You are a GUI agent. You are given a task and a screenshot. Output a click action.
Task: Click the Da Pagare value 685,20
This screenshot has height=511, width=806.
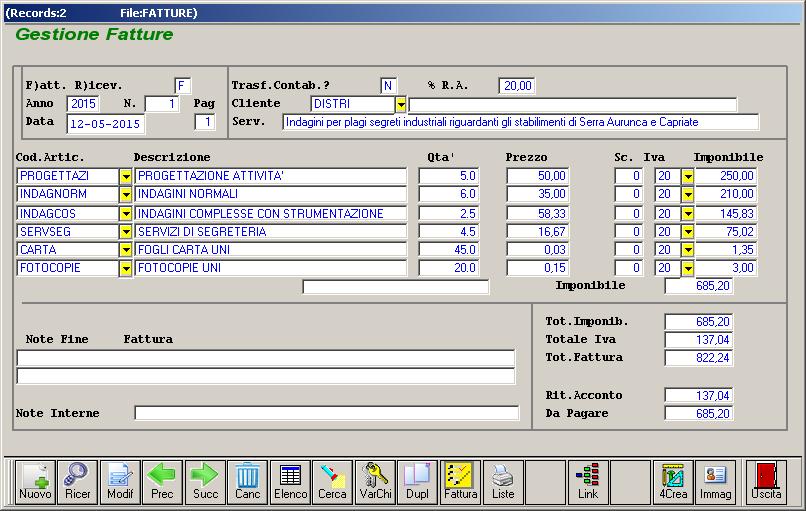698,413
